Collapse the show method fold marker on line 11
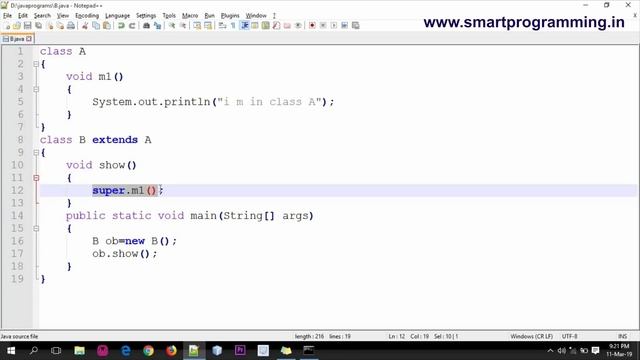 36,178
